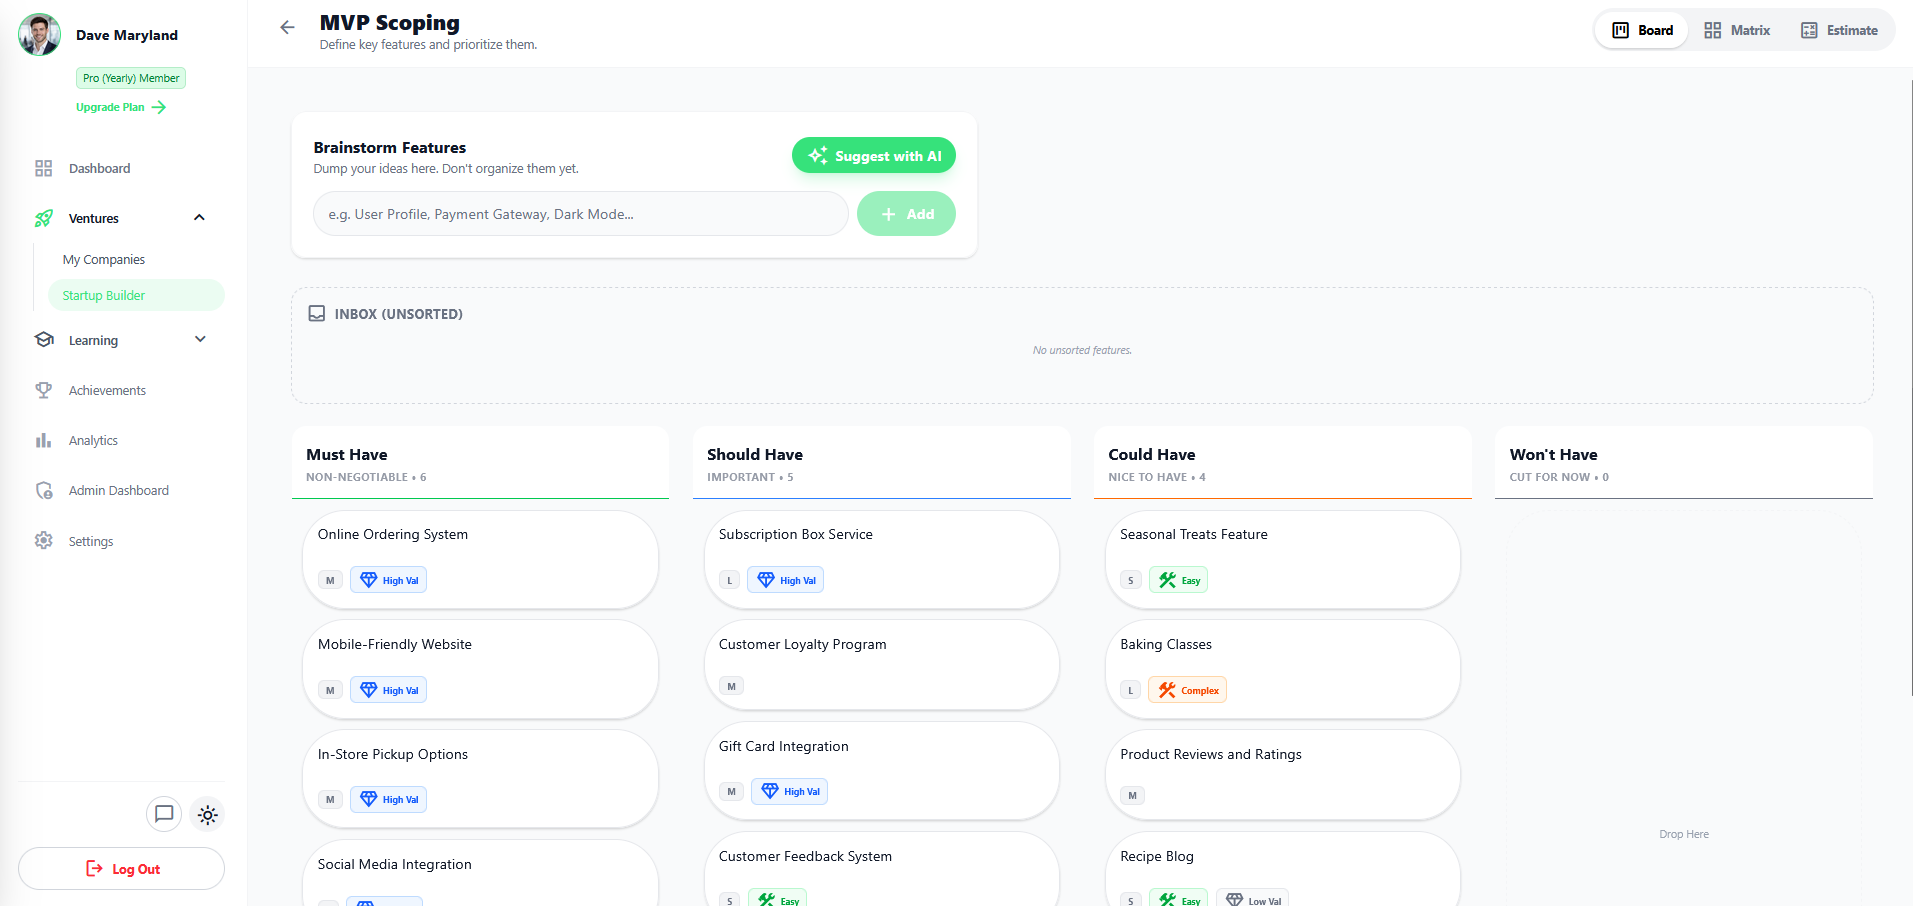Select Startup Builder in the sidebar

tap(104, 295)
